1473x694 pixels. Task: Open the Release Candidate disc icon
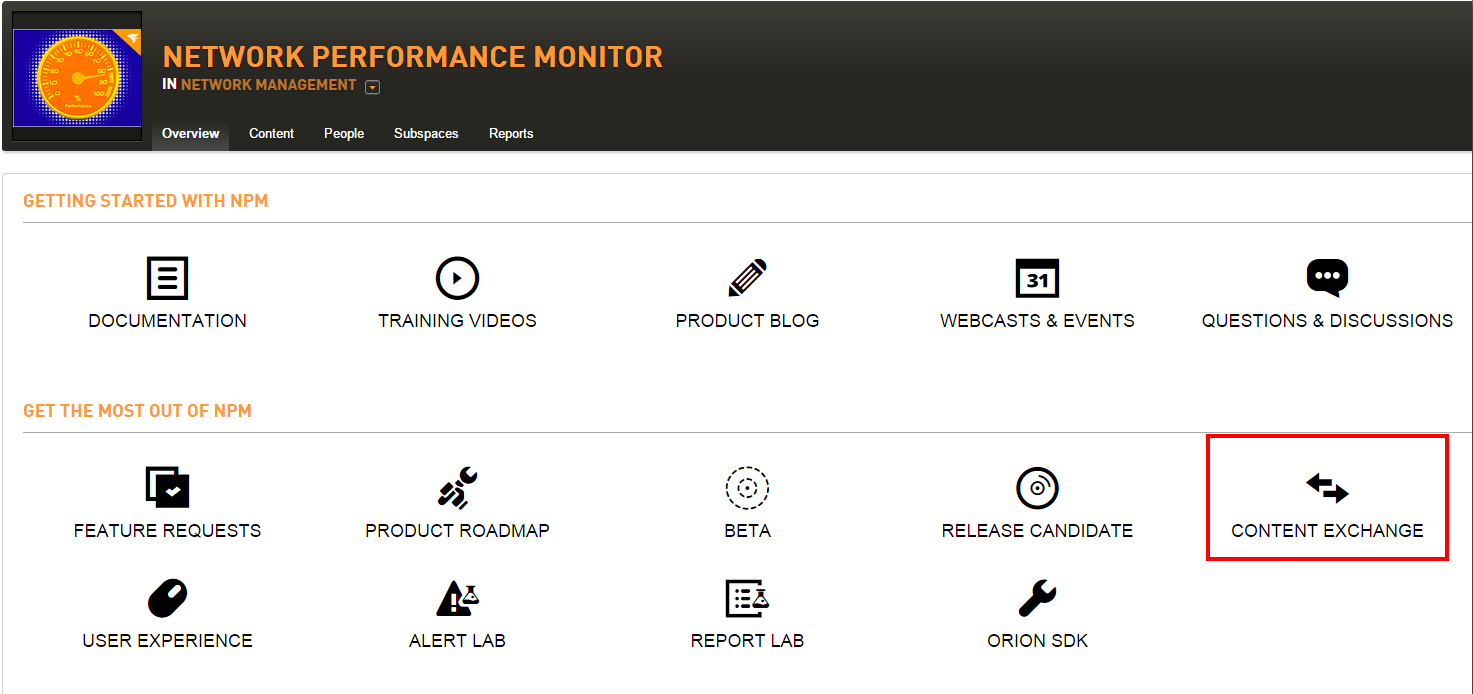(x=1037, y=488)
